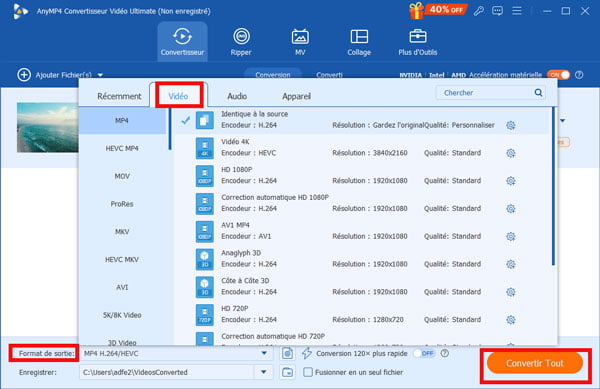Switch to the Audio tab
Image resolution: width=600 pixels, height=389 pixels.
[237, 96]
